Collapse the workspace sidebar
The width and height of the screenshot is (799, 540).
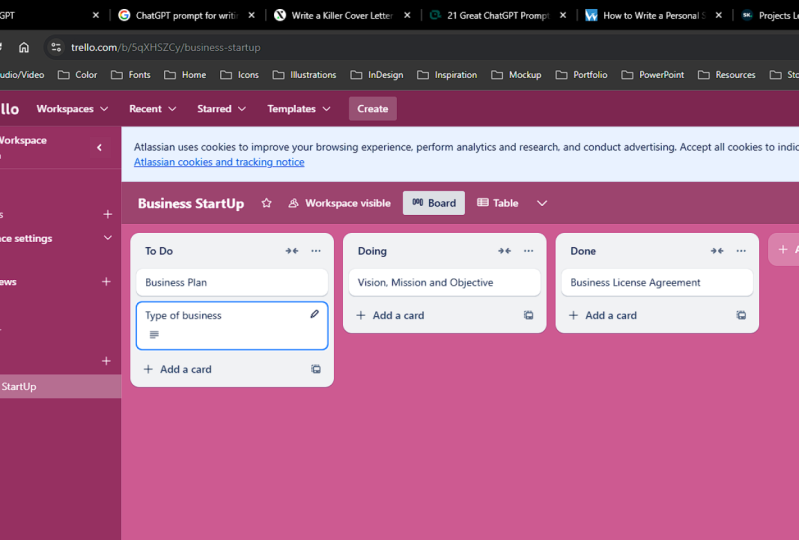tap(99, 148)
